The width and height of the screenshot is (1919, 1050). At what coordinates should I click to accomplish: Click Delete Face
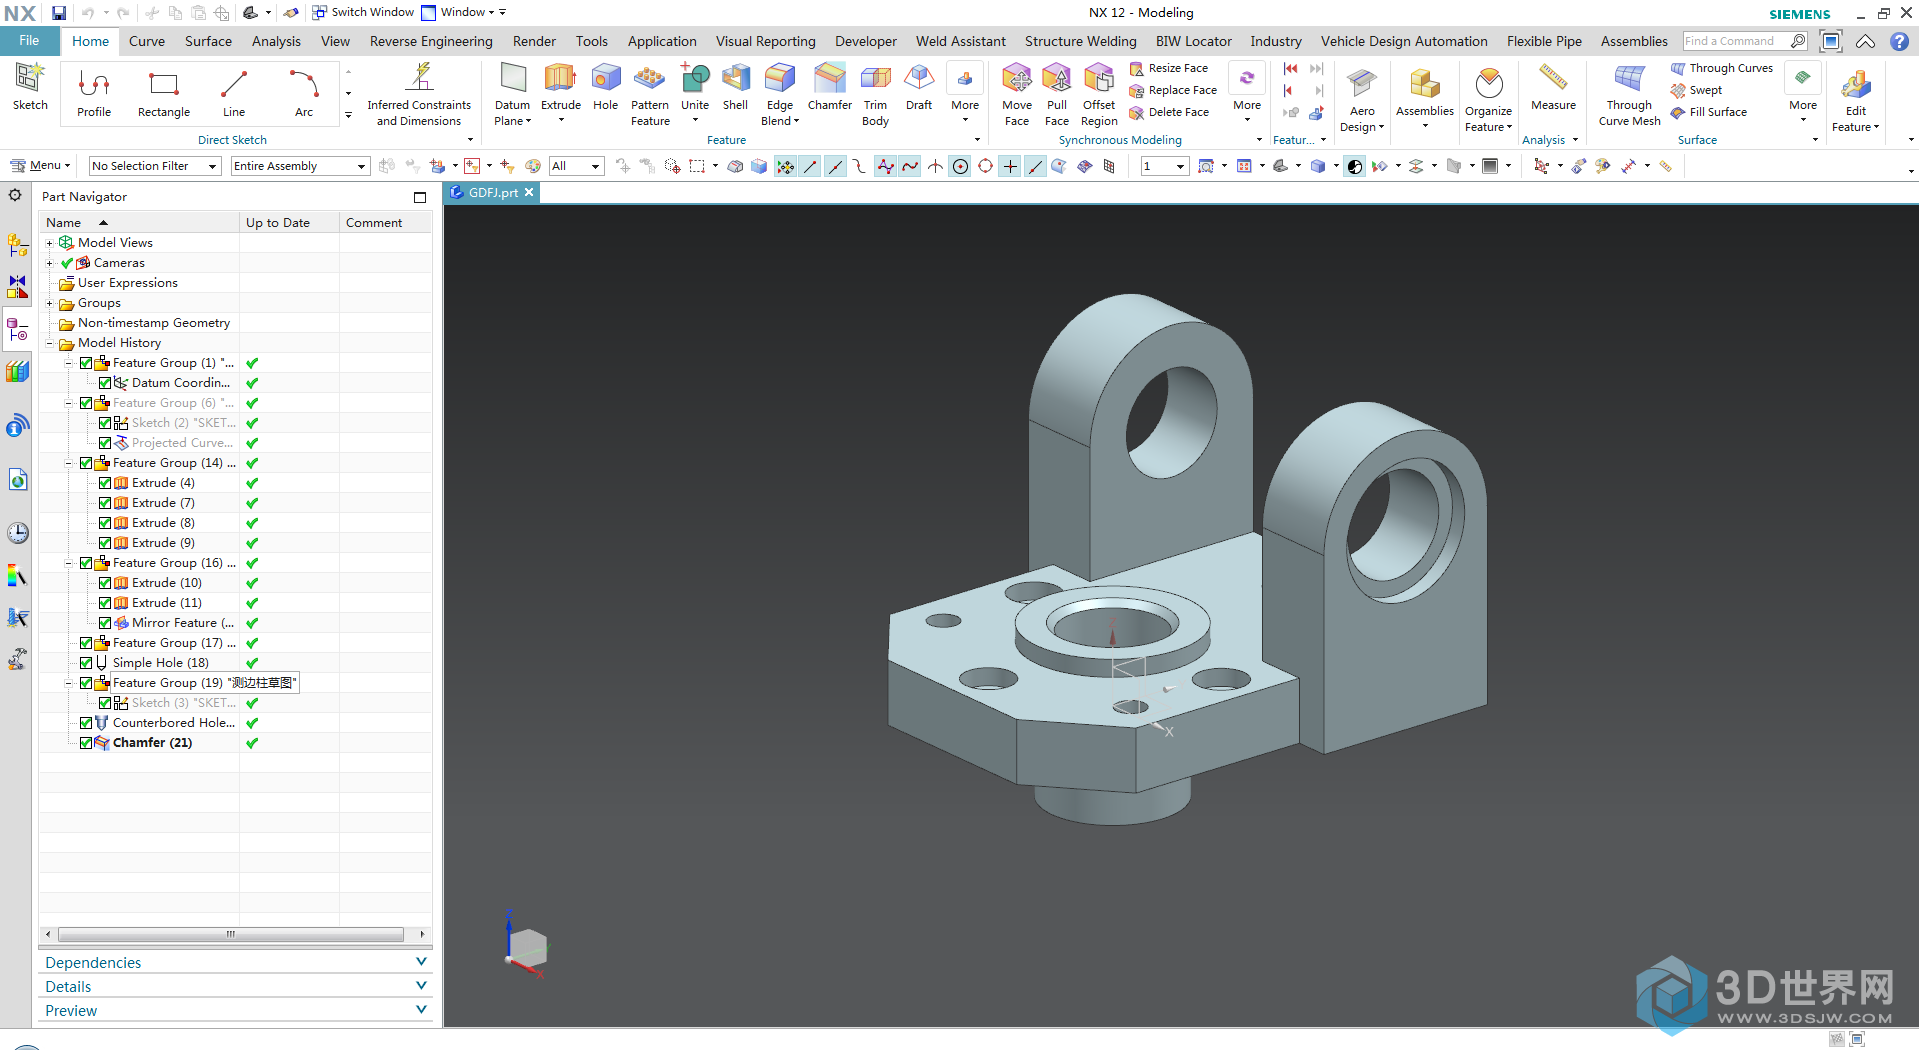pyautogui.click(x=1169, y=112)
